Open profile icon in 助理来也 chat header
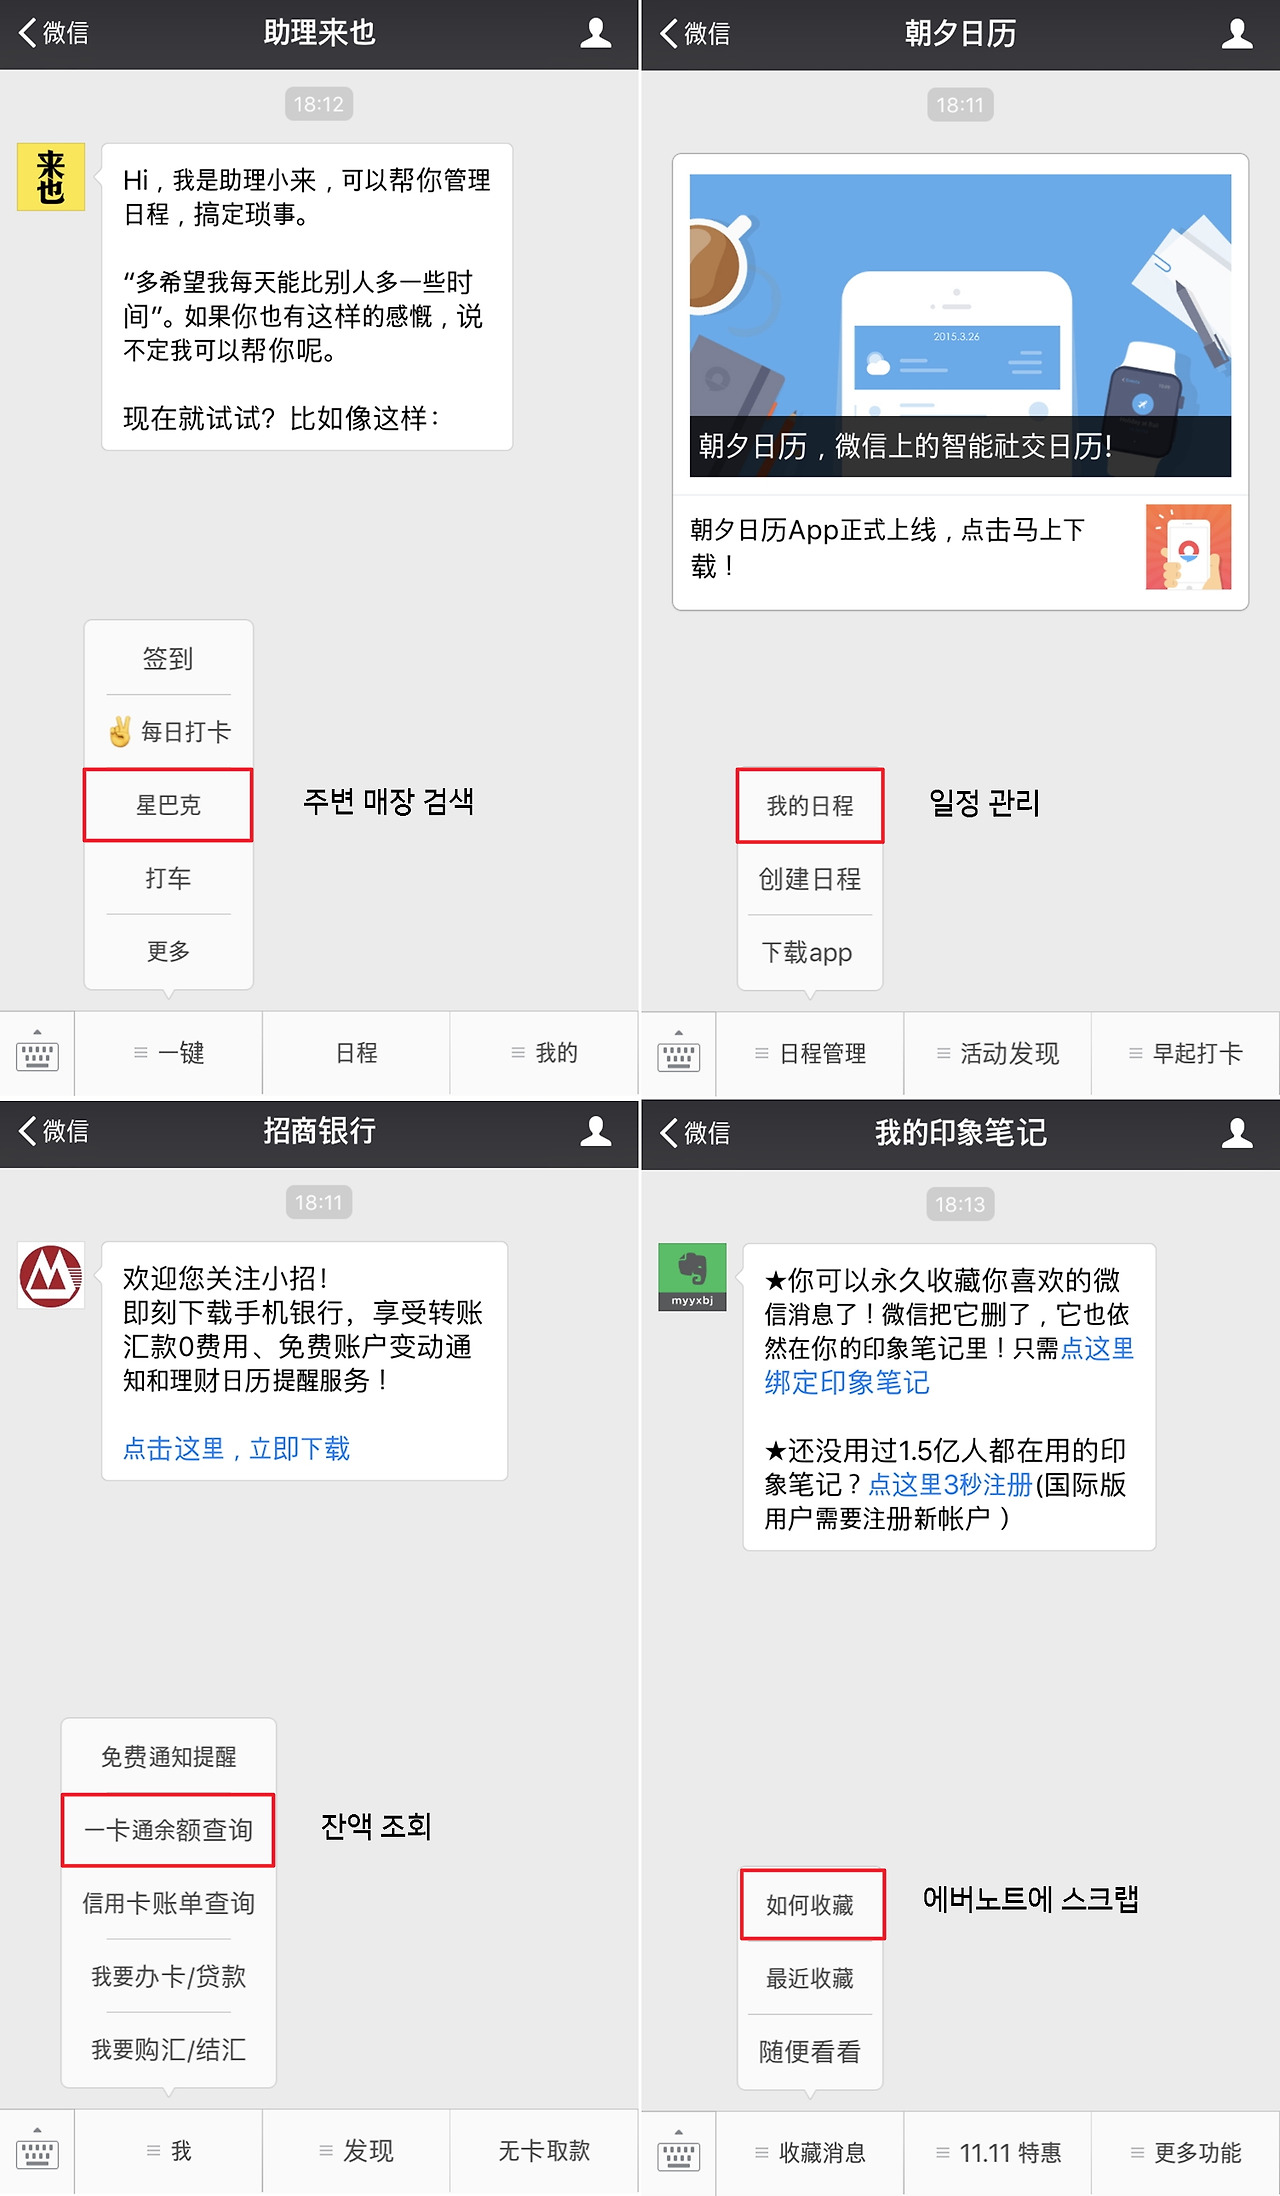The height and width of the screenshot is (2196, 1280). click(x=596, y=33)
